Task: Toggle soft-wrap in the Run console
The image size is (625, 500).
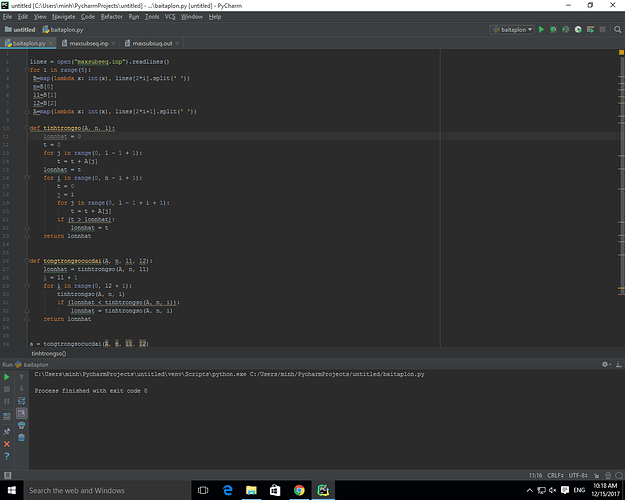Action: click(21, 401)
